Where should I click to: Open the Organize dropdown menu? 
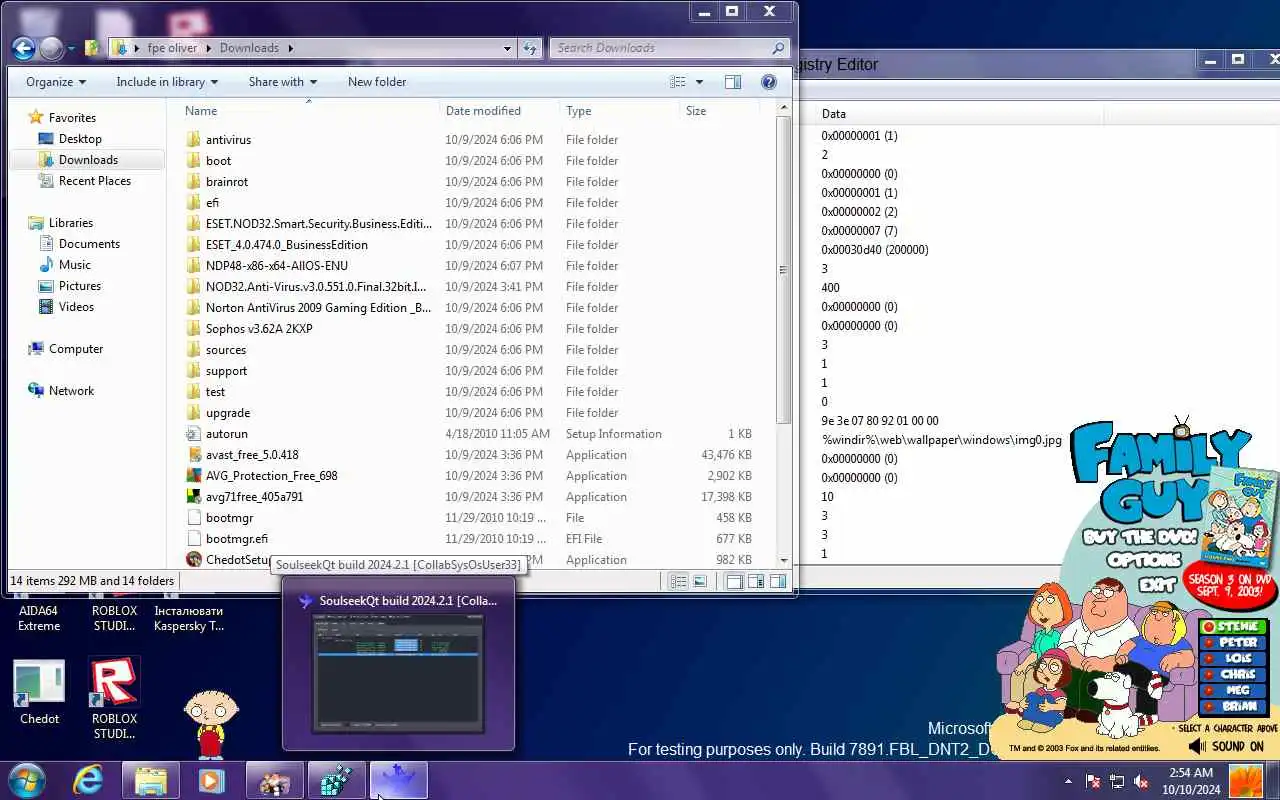[x=56, y=82]
